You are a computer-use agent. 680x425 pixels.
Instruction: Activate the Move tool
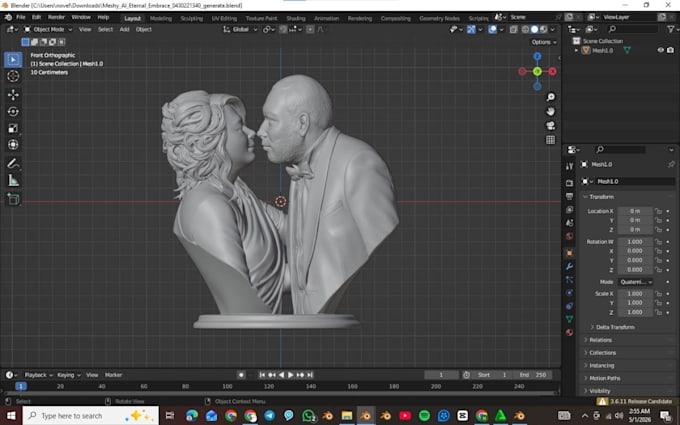13,95
